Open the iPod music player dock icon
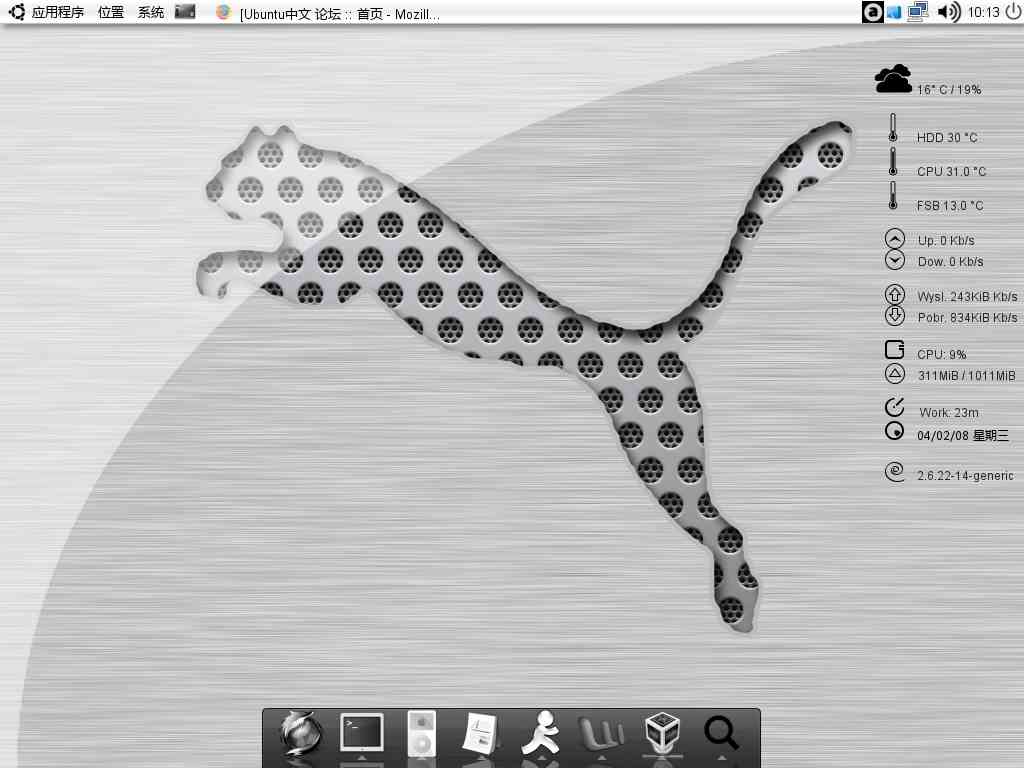The image size is (1024, 768). 421,734
